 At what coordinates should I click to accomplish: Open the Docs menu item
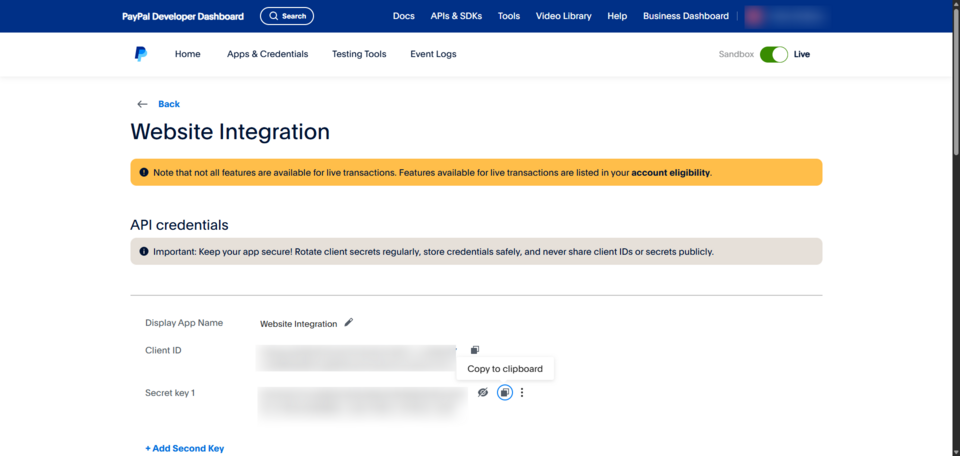pos(403,16)
